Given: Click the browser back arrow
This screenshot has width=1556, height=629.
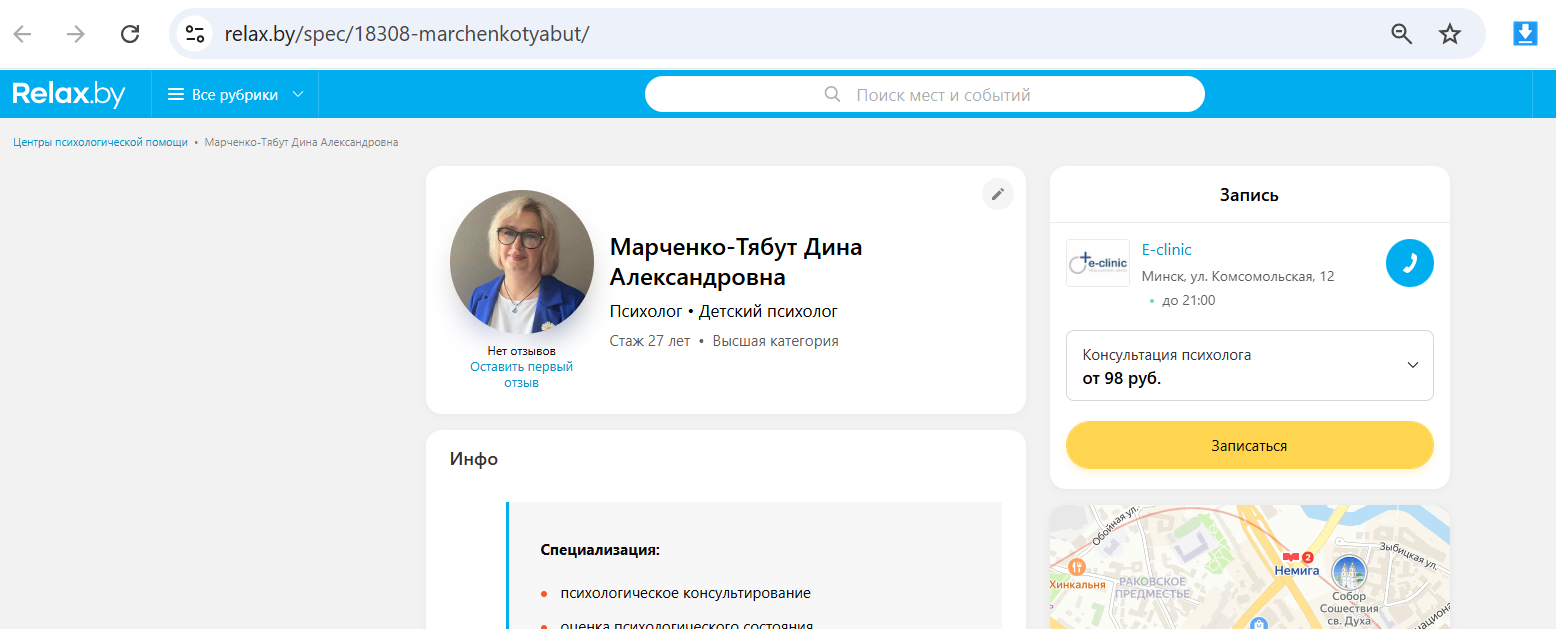Looking at the screenshot, I should [x=22, y=34].
